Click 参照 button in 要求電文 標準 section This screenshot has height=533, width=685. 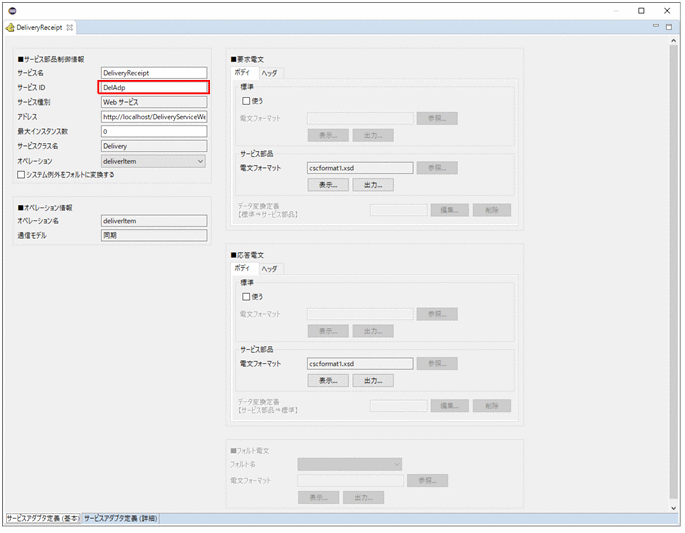tap(437, 118)
